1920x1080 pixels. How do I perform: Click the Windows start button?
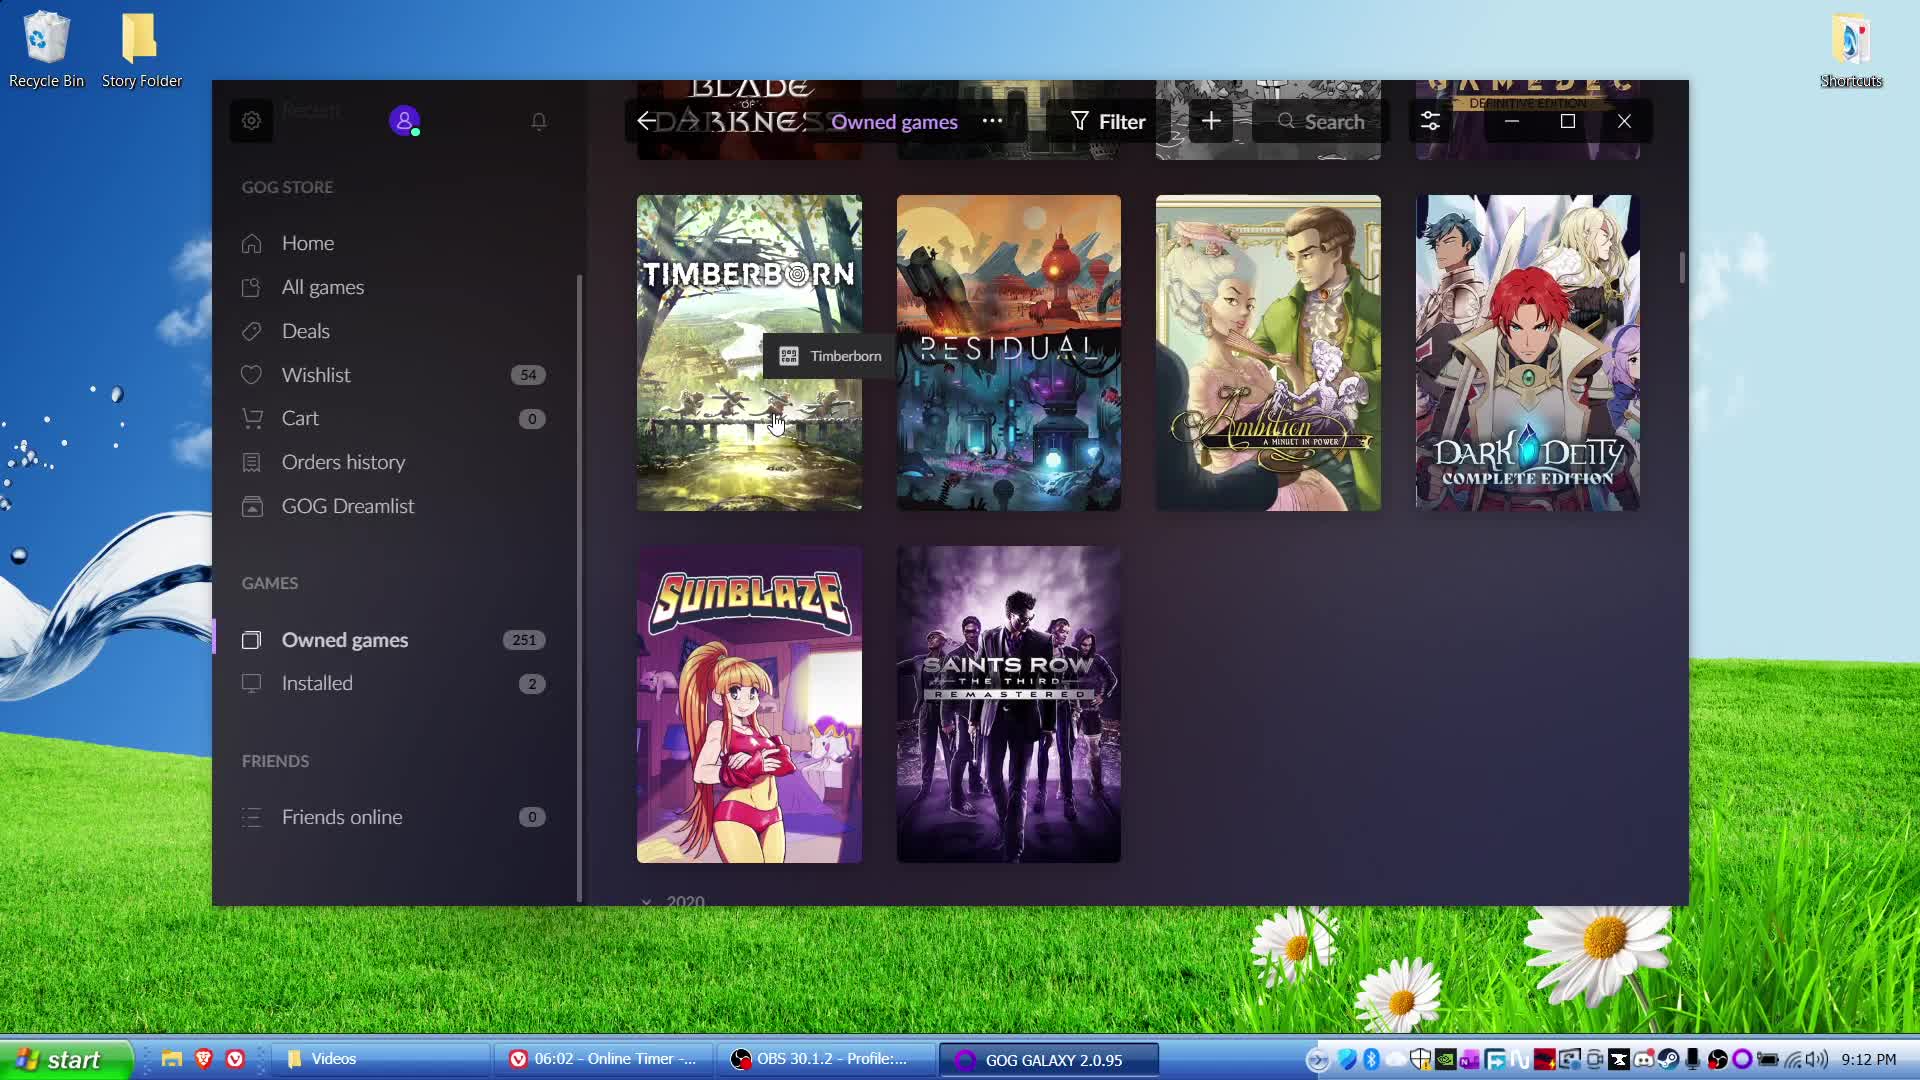[66, 1059]
